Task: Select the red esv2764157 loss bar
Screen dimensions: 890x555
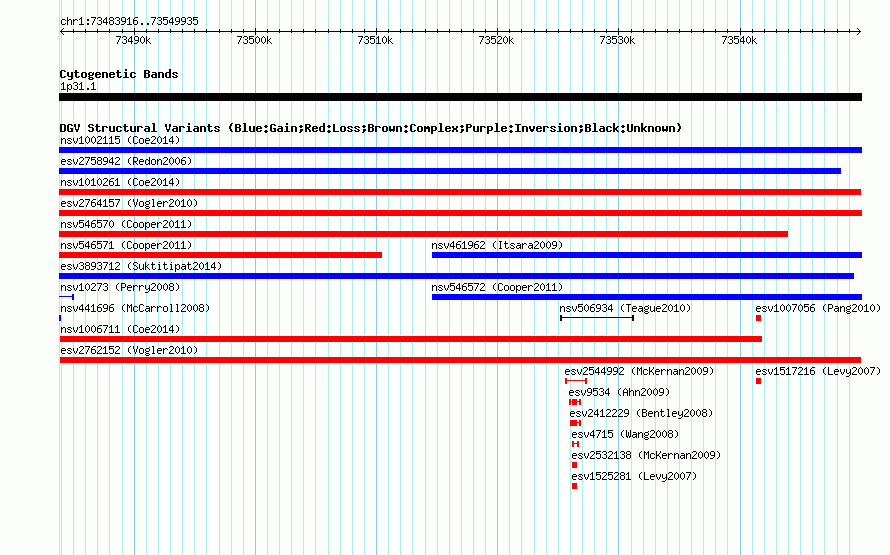Action: point(460,213)
